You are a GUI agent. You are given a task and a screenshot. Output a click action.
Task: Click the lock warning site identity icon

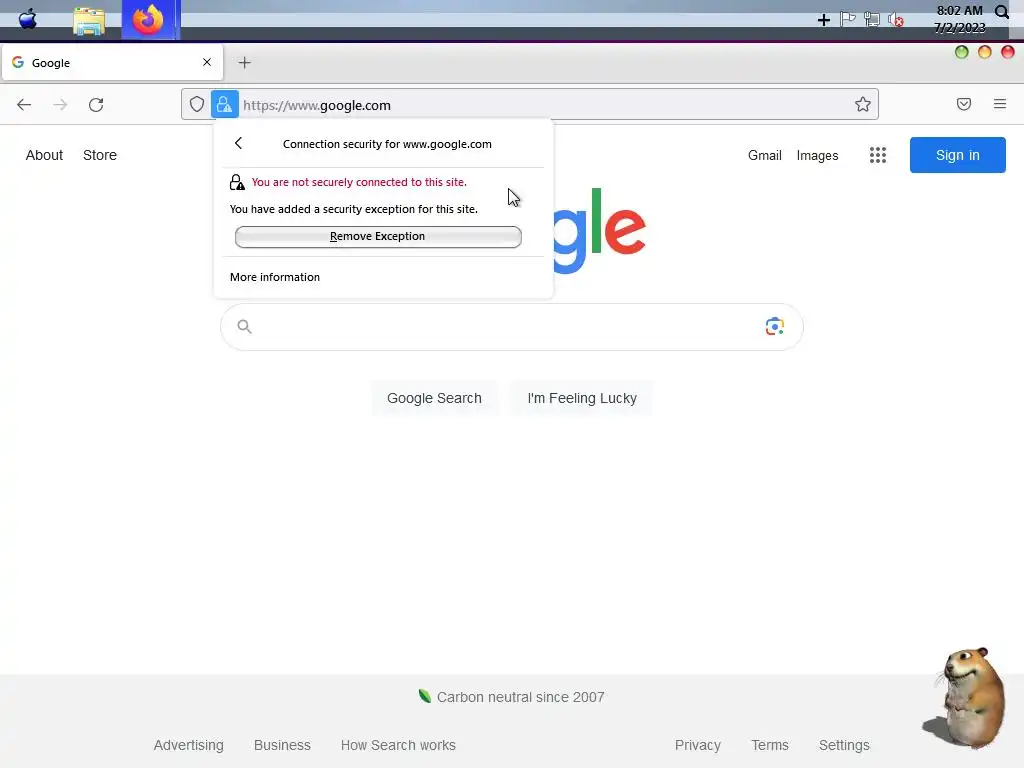(225, 104)
